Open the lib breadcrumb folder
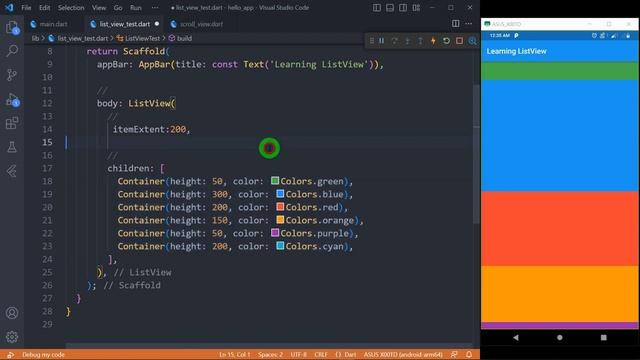 [36, 38]
